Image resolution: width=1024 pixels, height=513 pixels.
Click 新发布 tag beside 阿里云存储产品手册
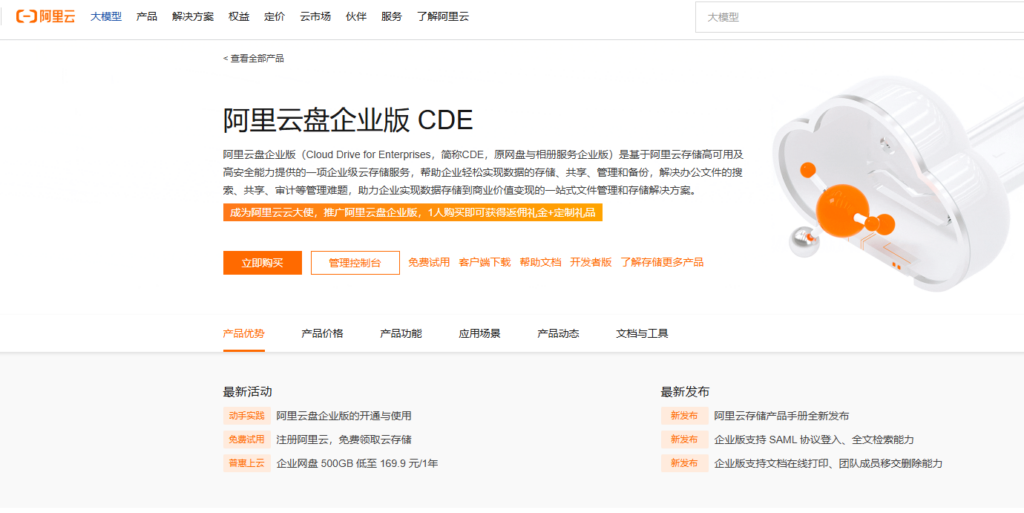[684, 416]
